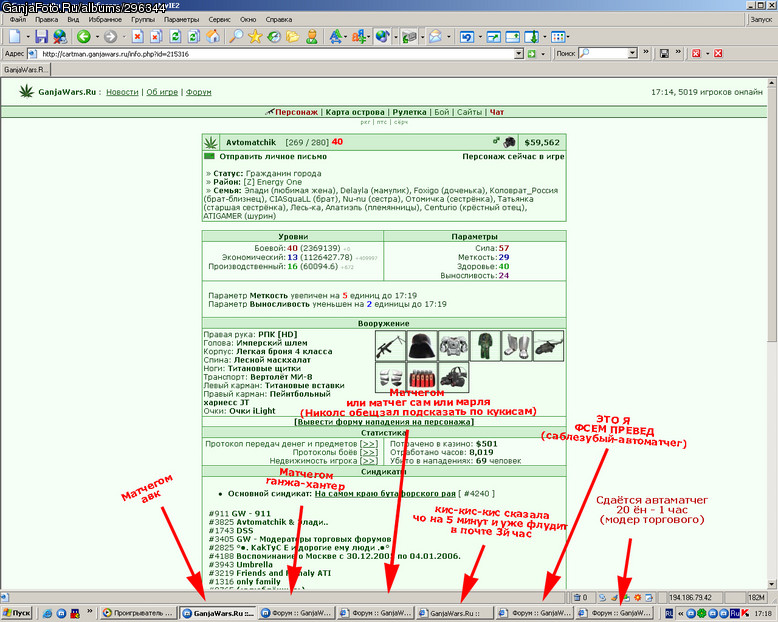
Task: Open dropdown next to new page icon
Action: point(28,37)
